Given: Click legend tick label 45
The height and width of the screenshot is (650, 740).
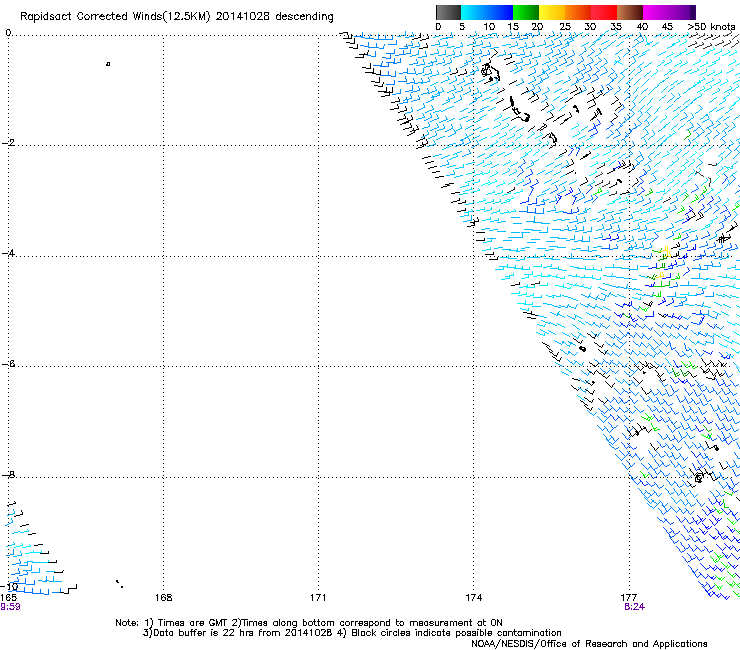Looking at the screenshot, I should coord(667,27).
